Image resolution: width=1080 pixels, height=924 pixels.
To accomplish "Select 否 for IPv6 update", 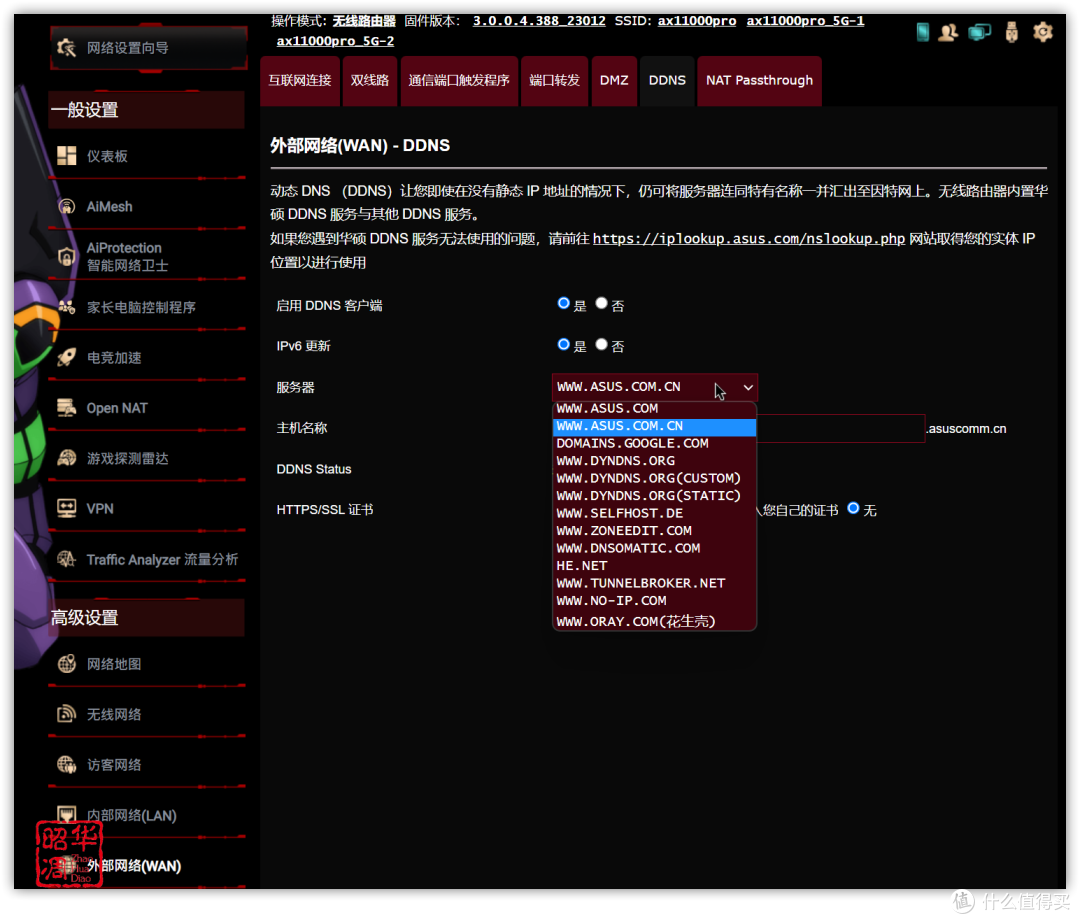I will point(601,344).
